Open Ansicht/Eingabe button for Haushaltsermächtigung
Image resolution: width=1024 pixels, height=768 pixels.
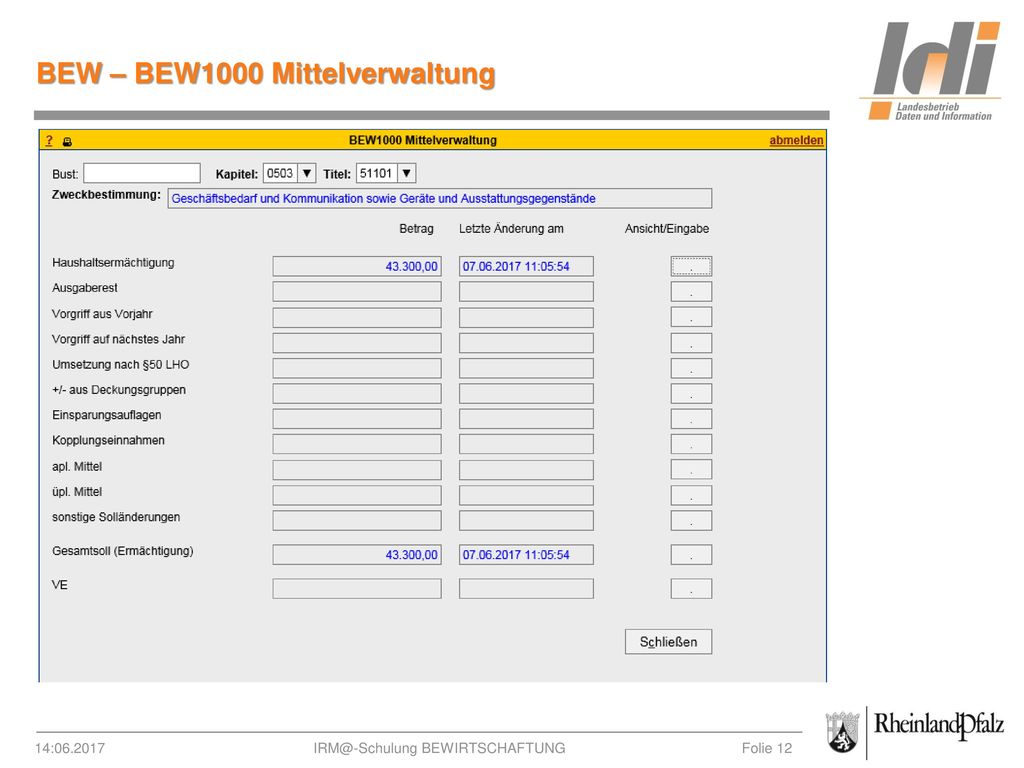pos(691,266)
